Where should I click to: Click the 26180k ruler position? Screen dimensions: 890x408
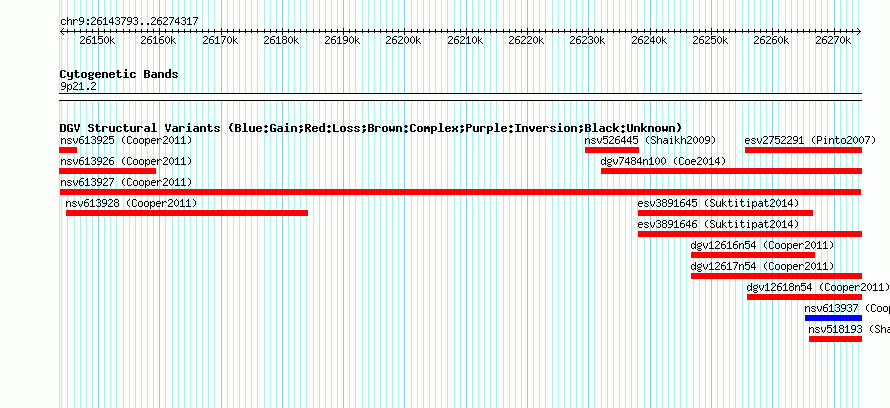click(281, 40)
